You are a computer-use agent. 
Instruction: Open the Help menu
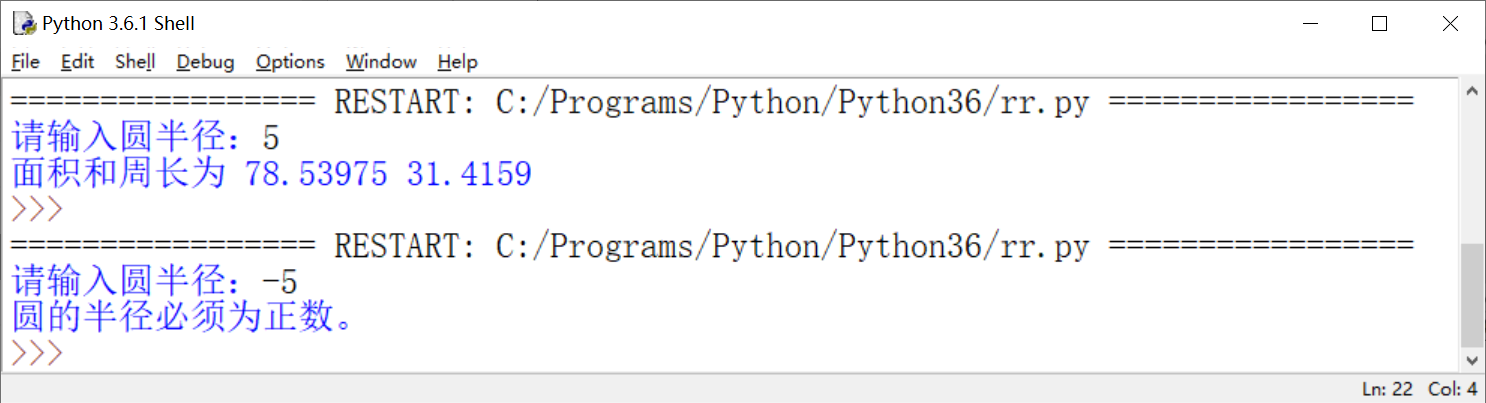click(457, 62)
